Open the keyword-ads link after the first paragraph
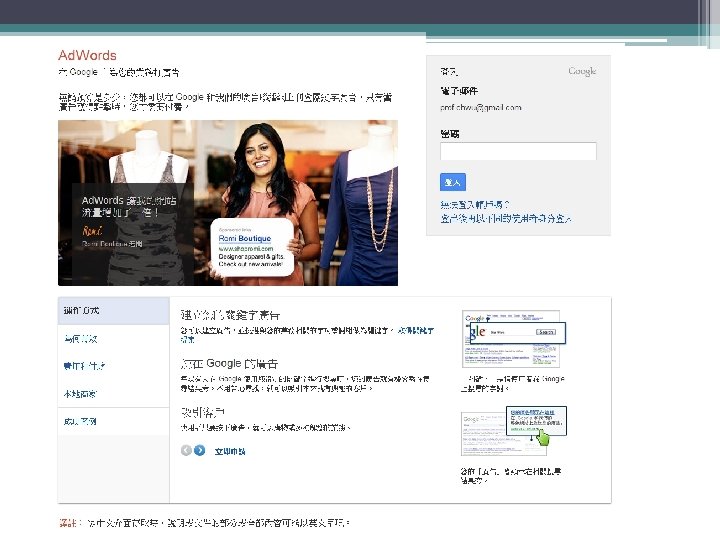The height and width of the screenshot is (540, 720). point(416,330)
